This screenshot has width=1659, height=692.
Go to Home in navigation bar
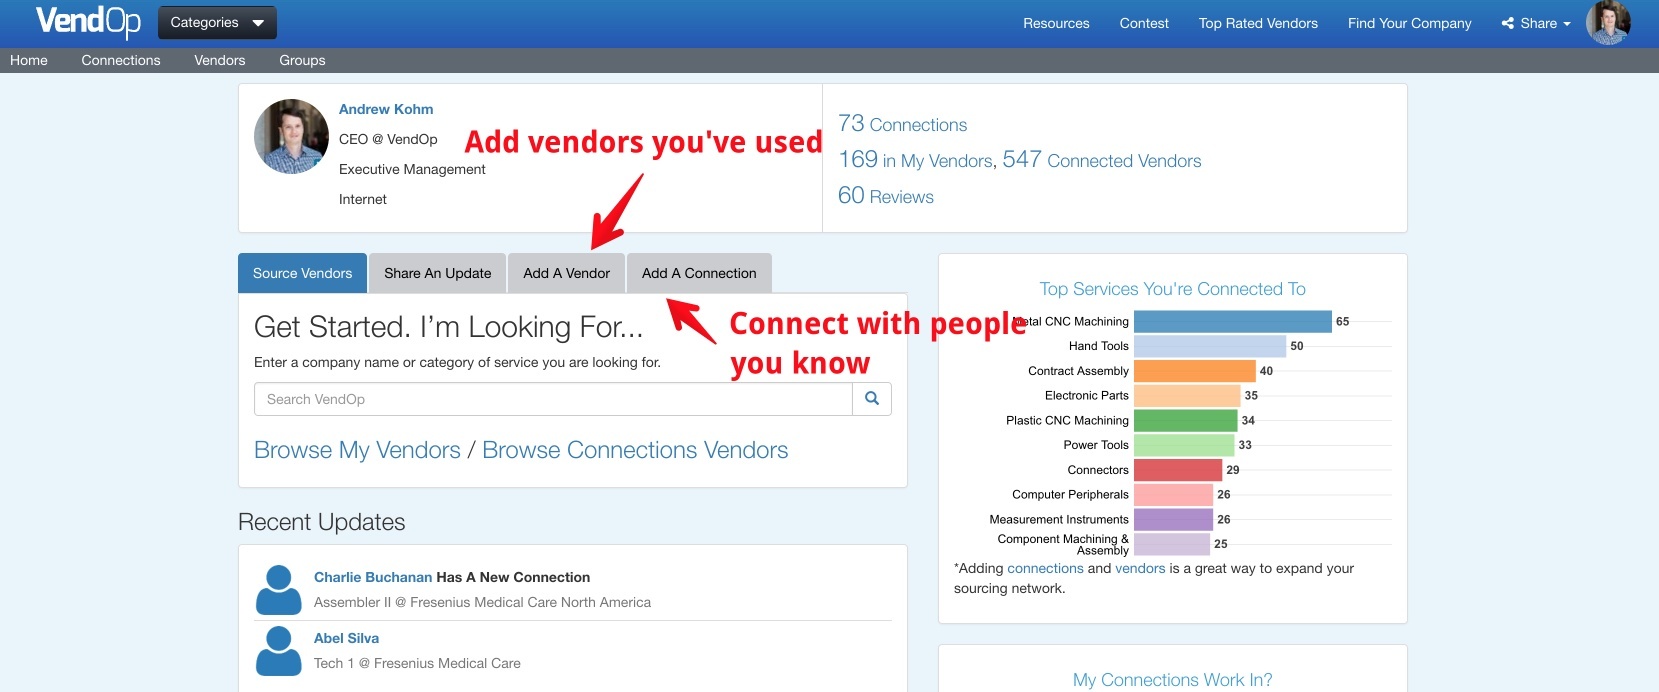[29, 60]
